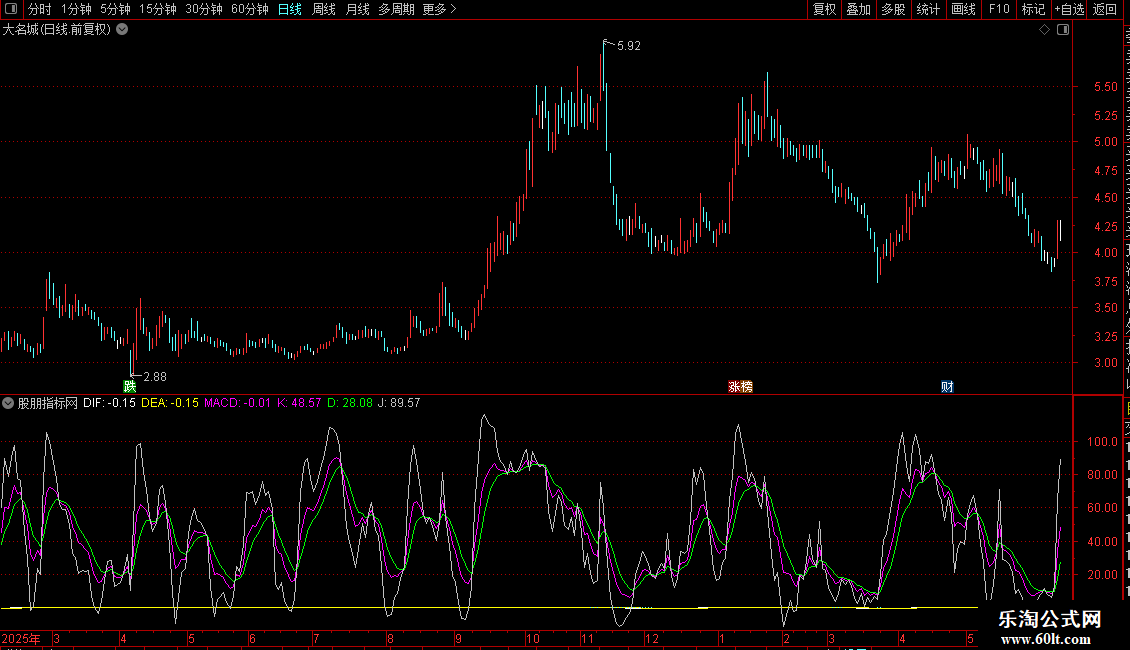This screenshot has height=650, width=1130.
Task: Open dropdown next to 大名城 title
Action: click(x=123, y=30)
